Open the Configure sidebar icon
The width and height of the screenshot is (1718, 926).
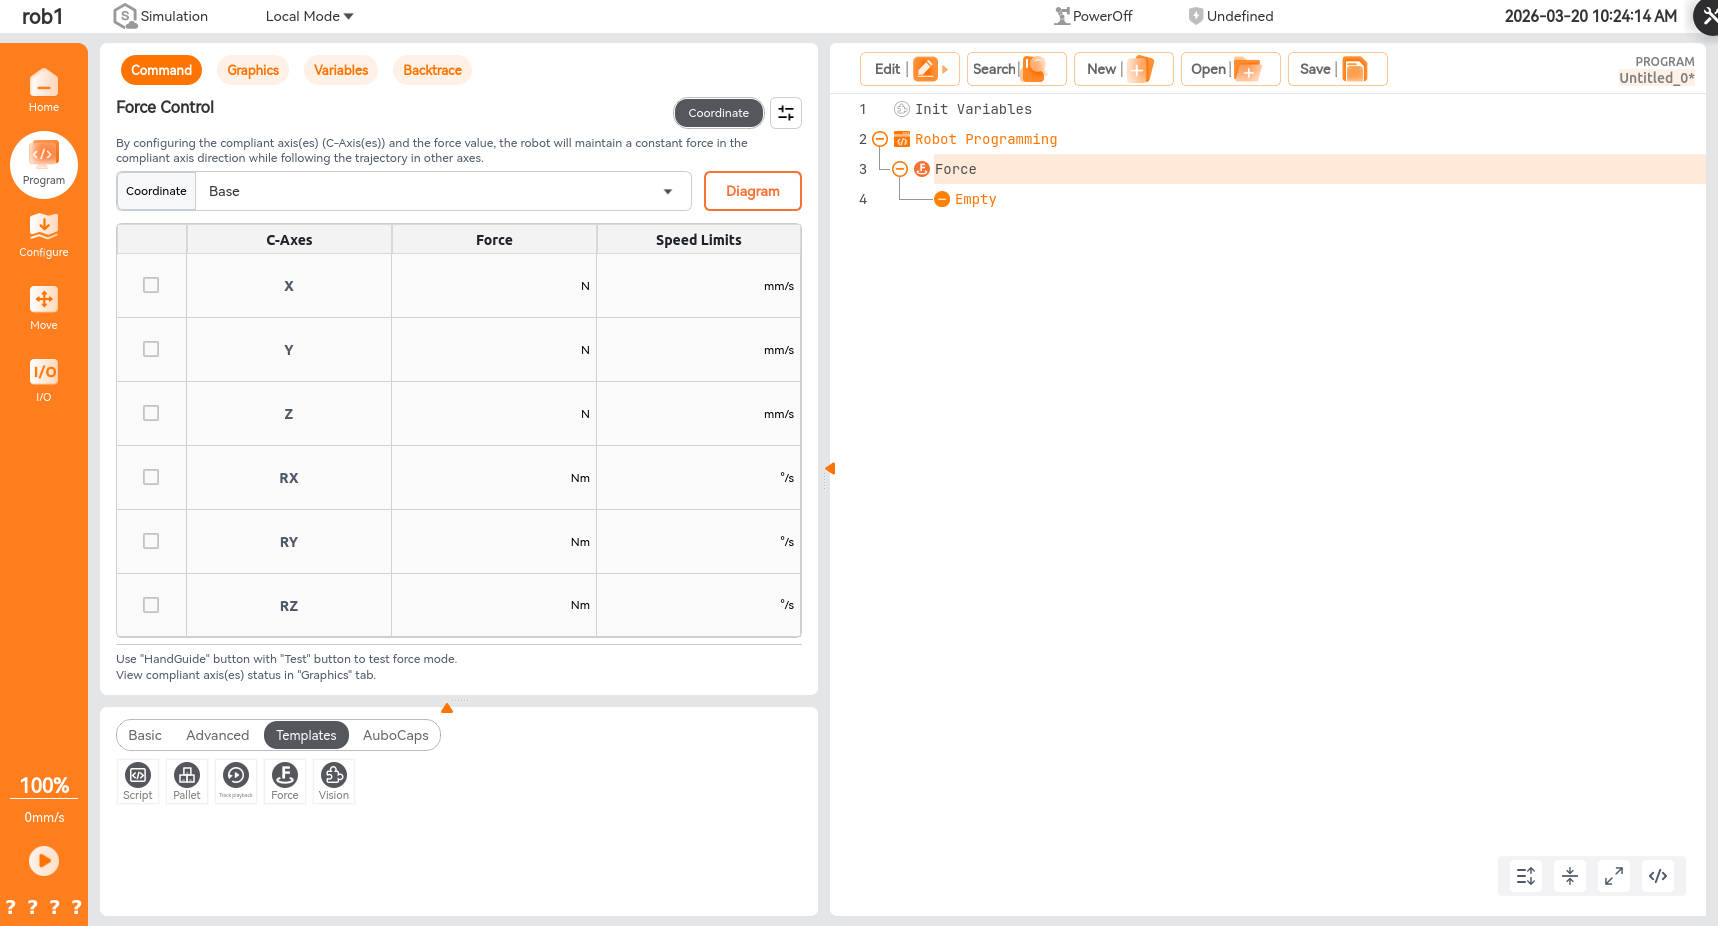pos(43,235)
